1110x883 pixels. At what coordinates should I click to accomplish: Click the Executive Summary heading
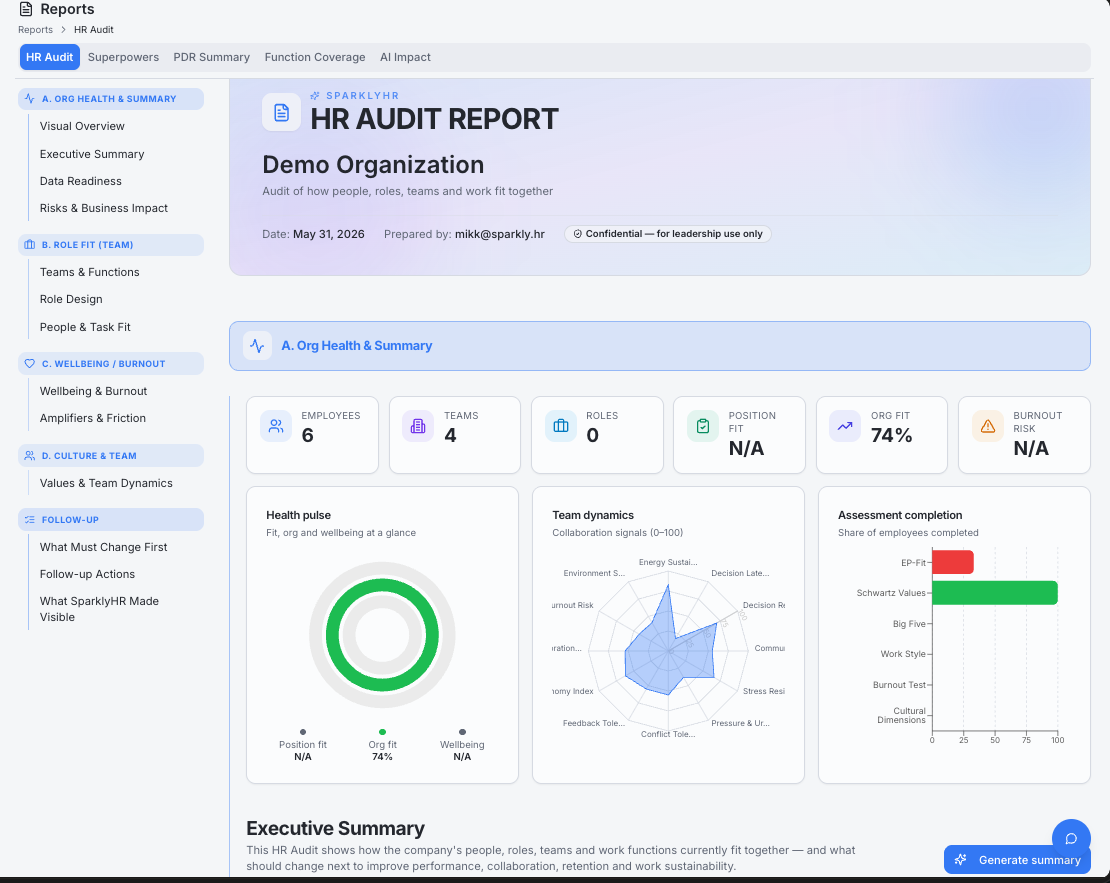(336, 828)
